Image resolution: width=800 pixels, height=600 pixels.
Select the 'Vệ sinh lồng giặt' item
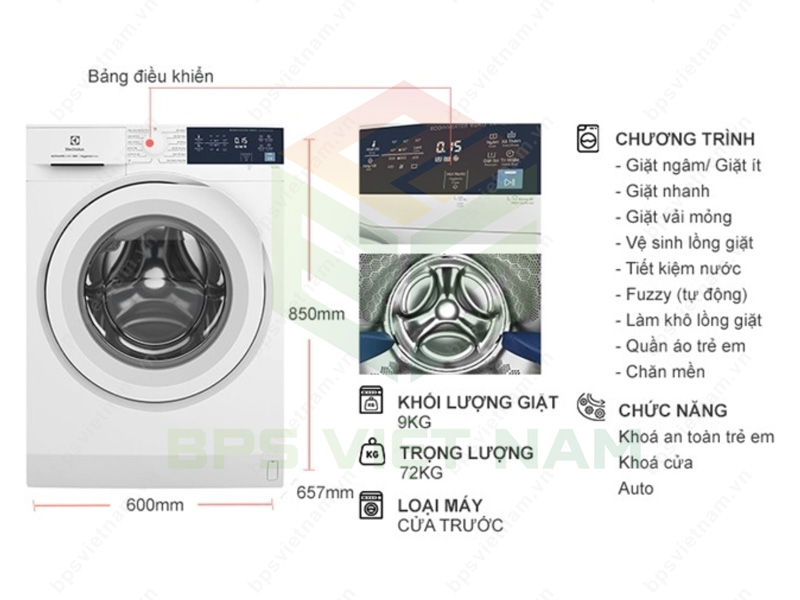[x=684, y=243]
